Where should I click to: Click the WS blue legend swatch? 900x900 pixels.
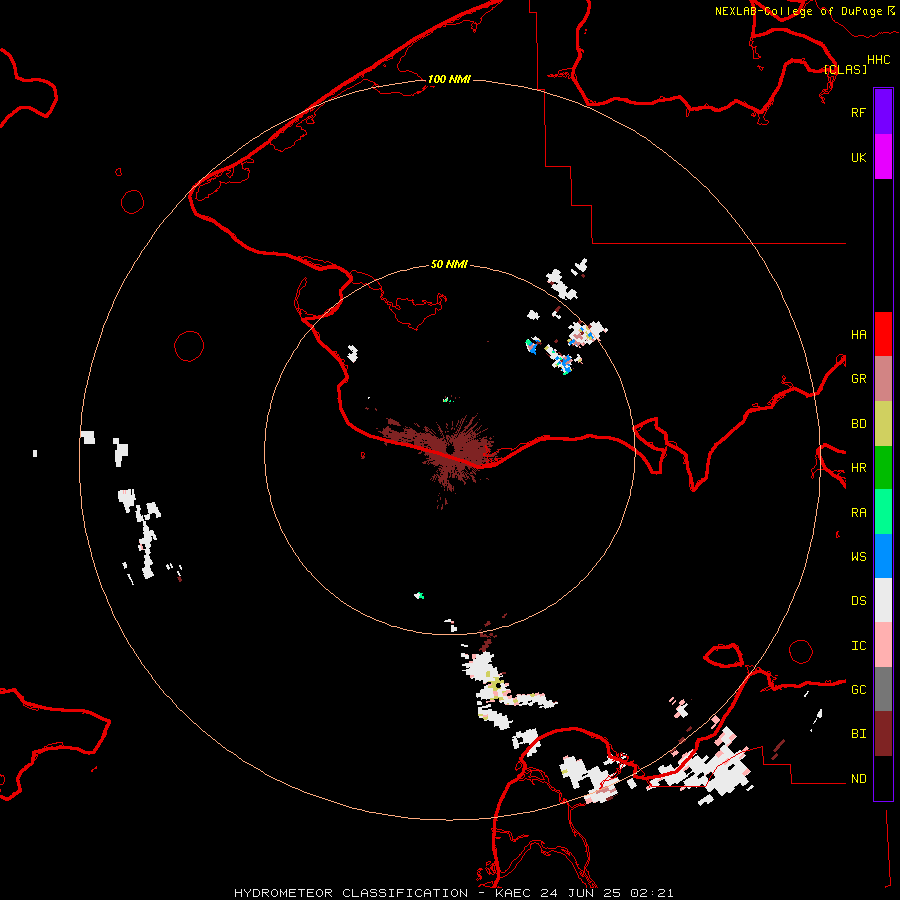click(883, 556)
